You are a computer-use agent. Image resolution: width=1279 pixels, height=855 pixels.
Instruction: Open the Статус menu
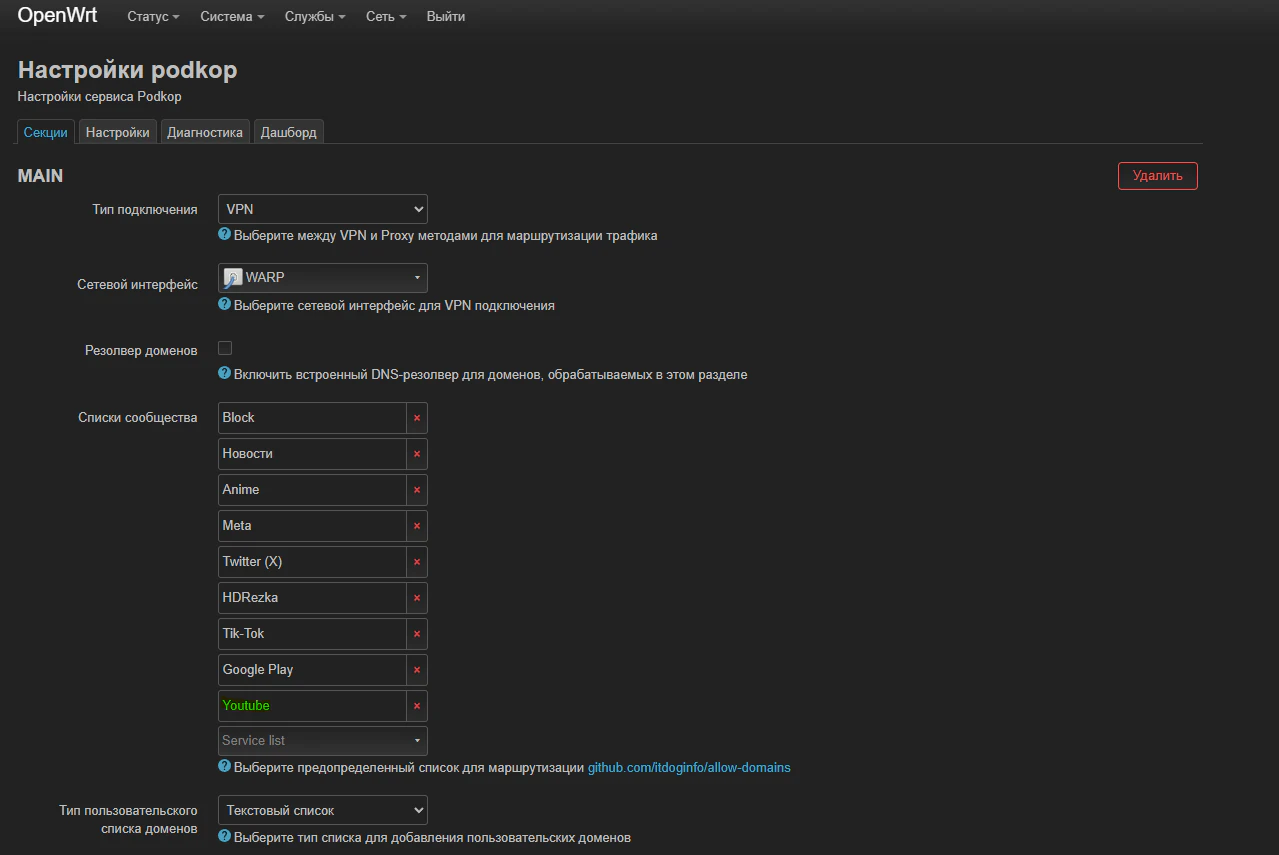tap(153, 17)
